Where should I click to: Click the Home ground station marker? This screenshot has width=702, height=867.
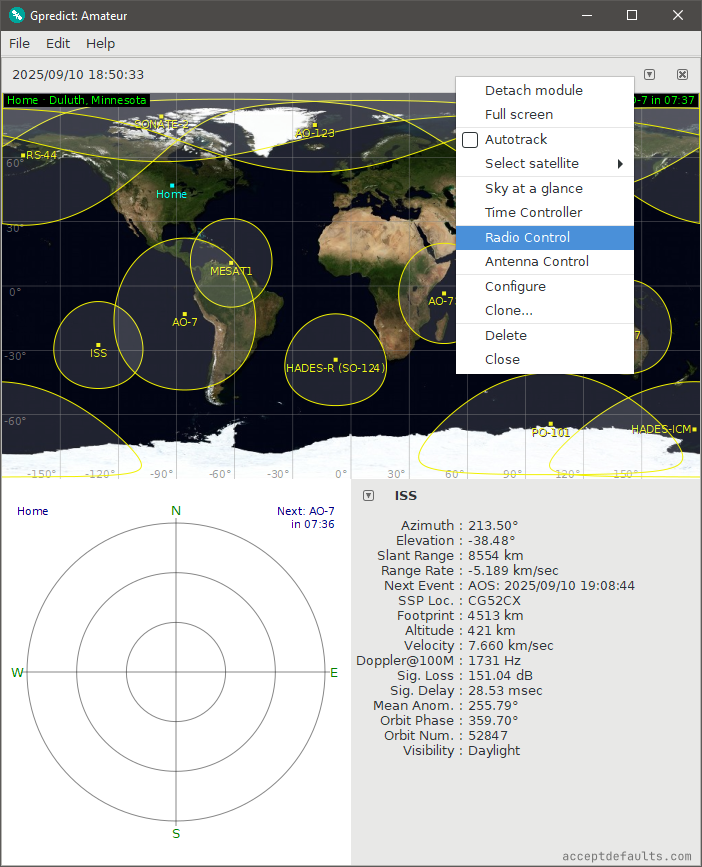point(172,185)
